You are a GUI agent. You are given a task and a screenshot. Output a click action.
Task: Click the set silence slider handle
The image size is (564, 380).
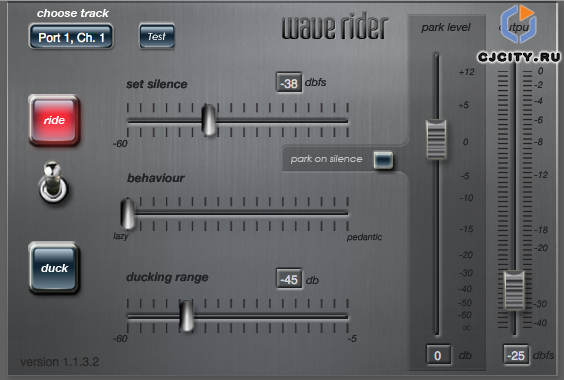pyautogui.click(x=209, y=120)
